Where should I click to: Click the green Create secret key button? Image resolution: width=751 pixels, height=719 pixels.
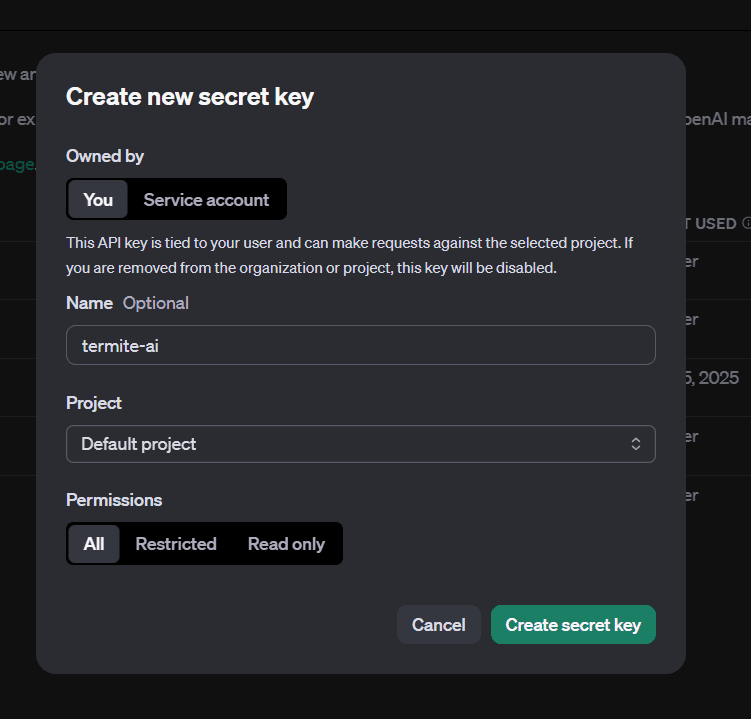tap(572, 625)
